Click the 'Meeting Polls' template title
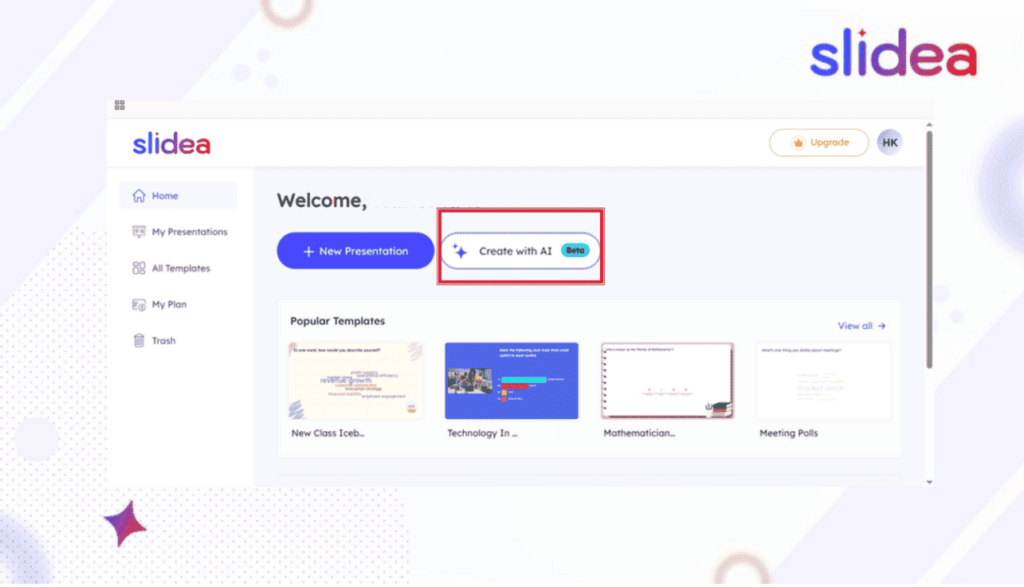This screenshot has width=1024, height=587. coord(788,433)
